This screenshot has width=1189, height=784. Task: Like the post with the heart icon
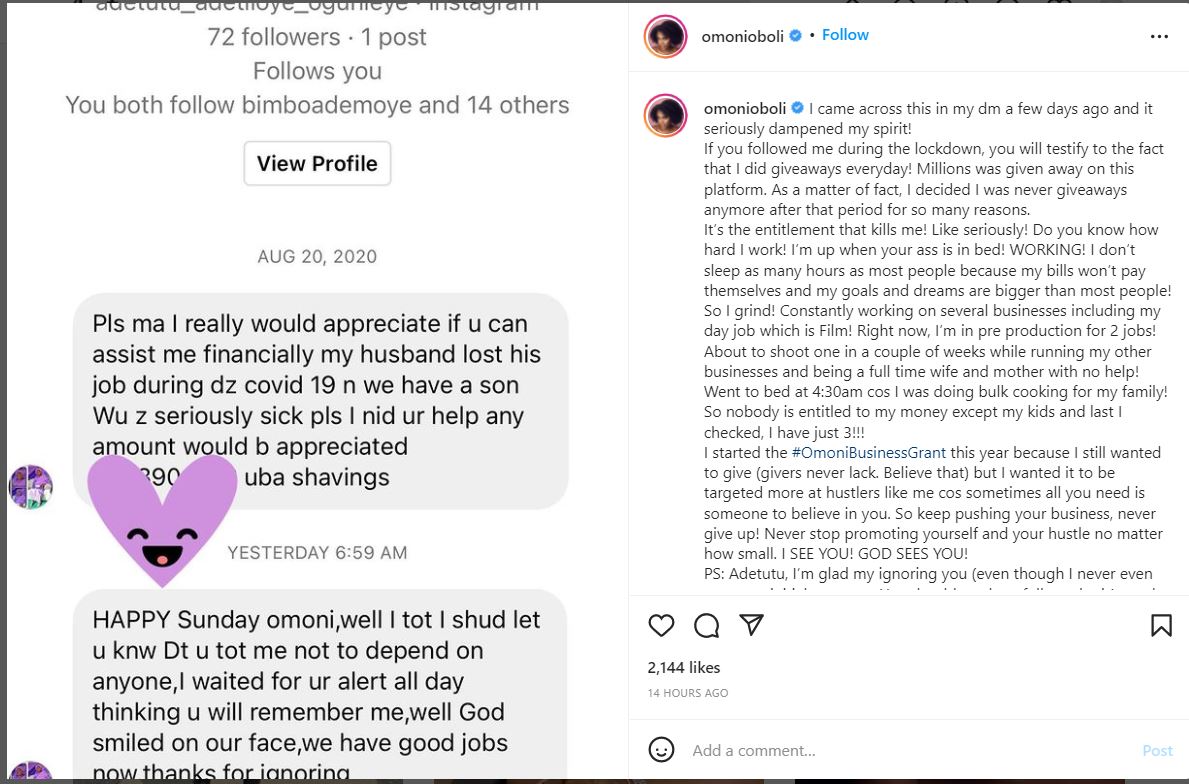(661, 626)
